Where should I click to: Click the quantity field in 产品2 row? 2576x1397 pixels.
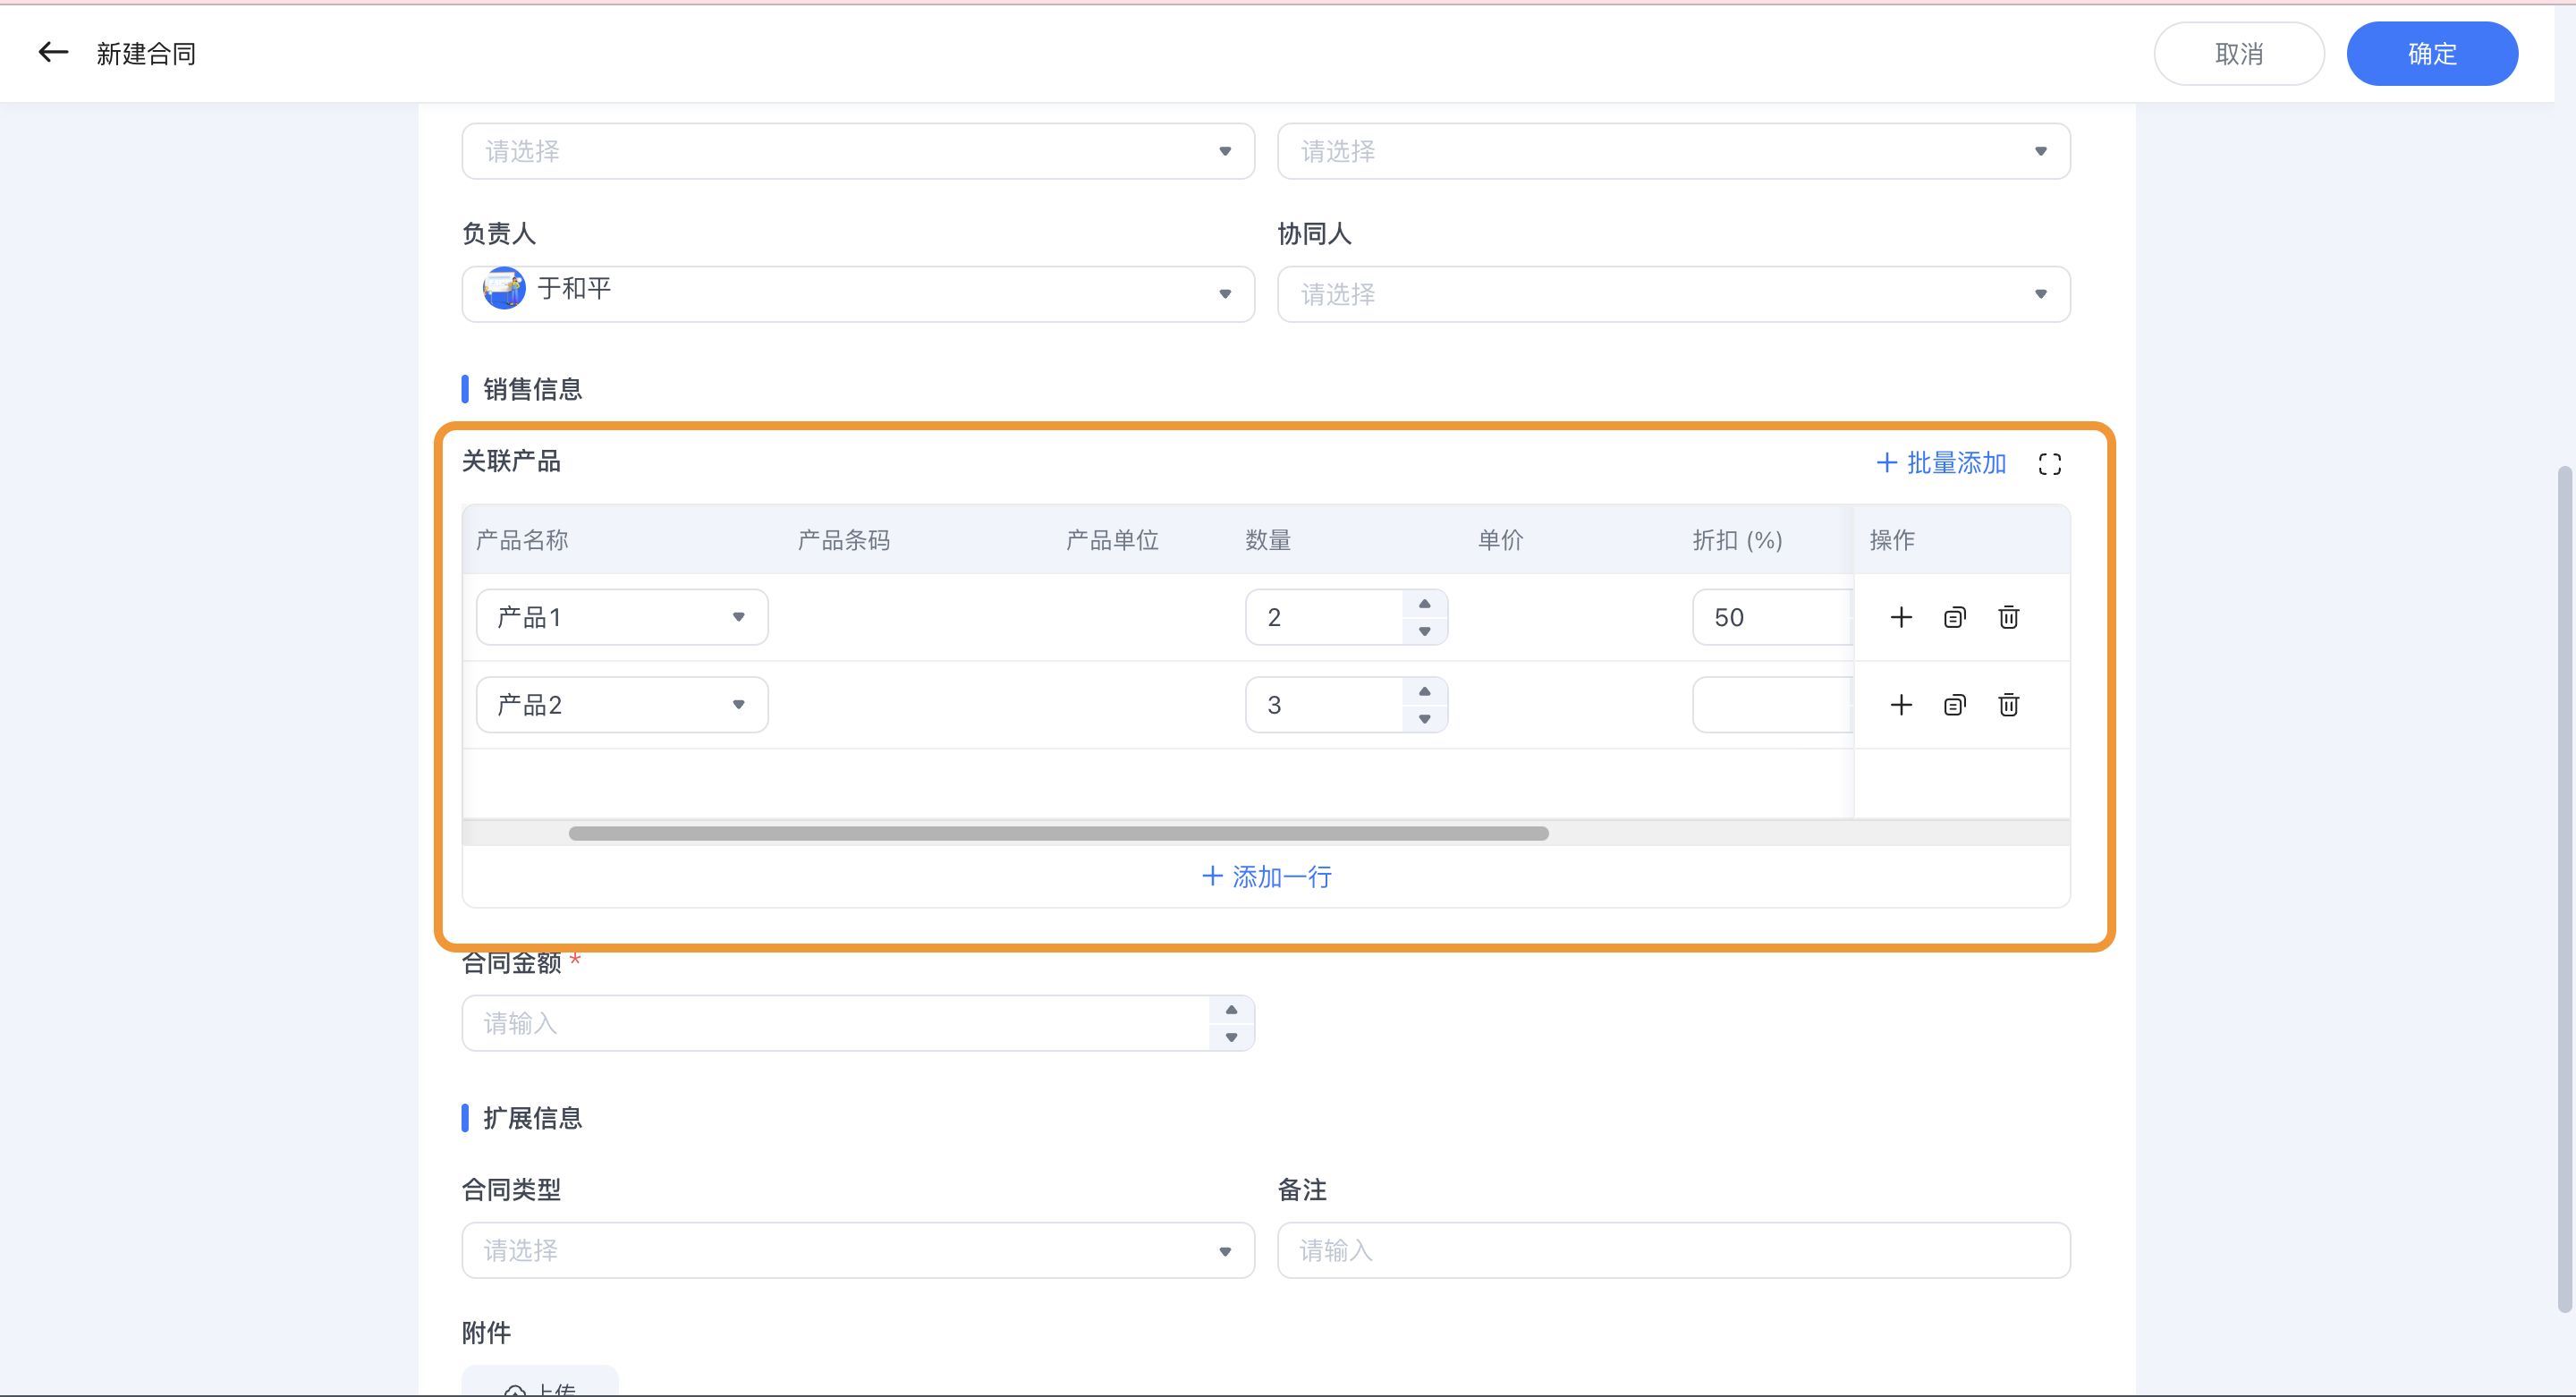click(1324, 705)
